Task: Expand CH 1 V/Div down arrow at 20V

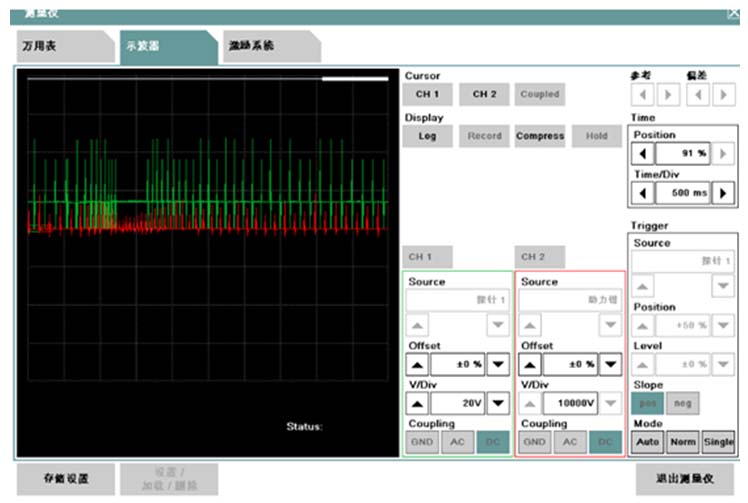Action: 497,404
